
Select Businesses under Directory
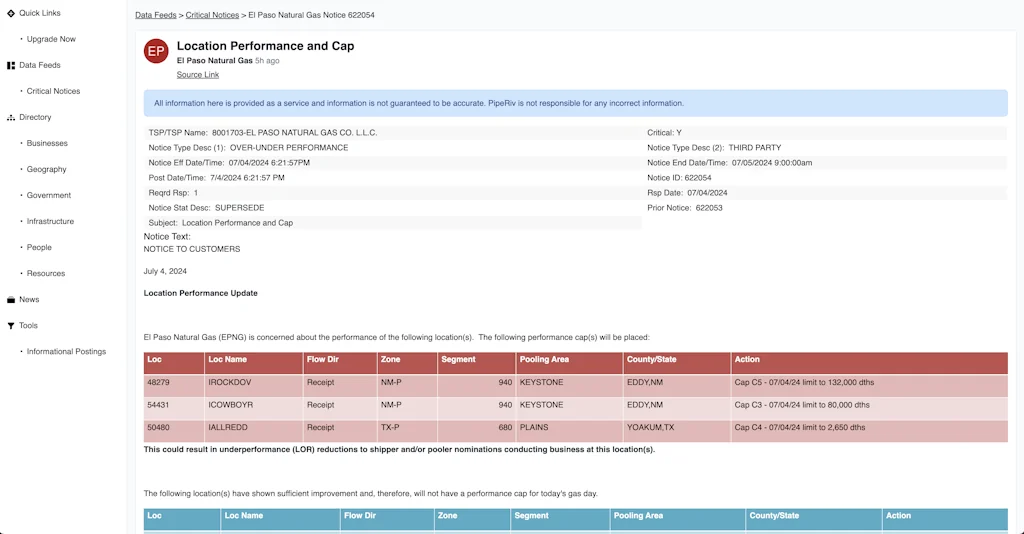pos(47,143)
